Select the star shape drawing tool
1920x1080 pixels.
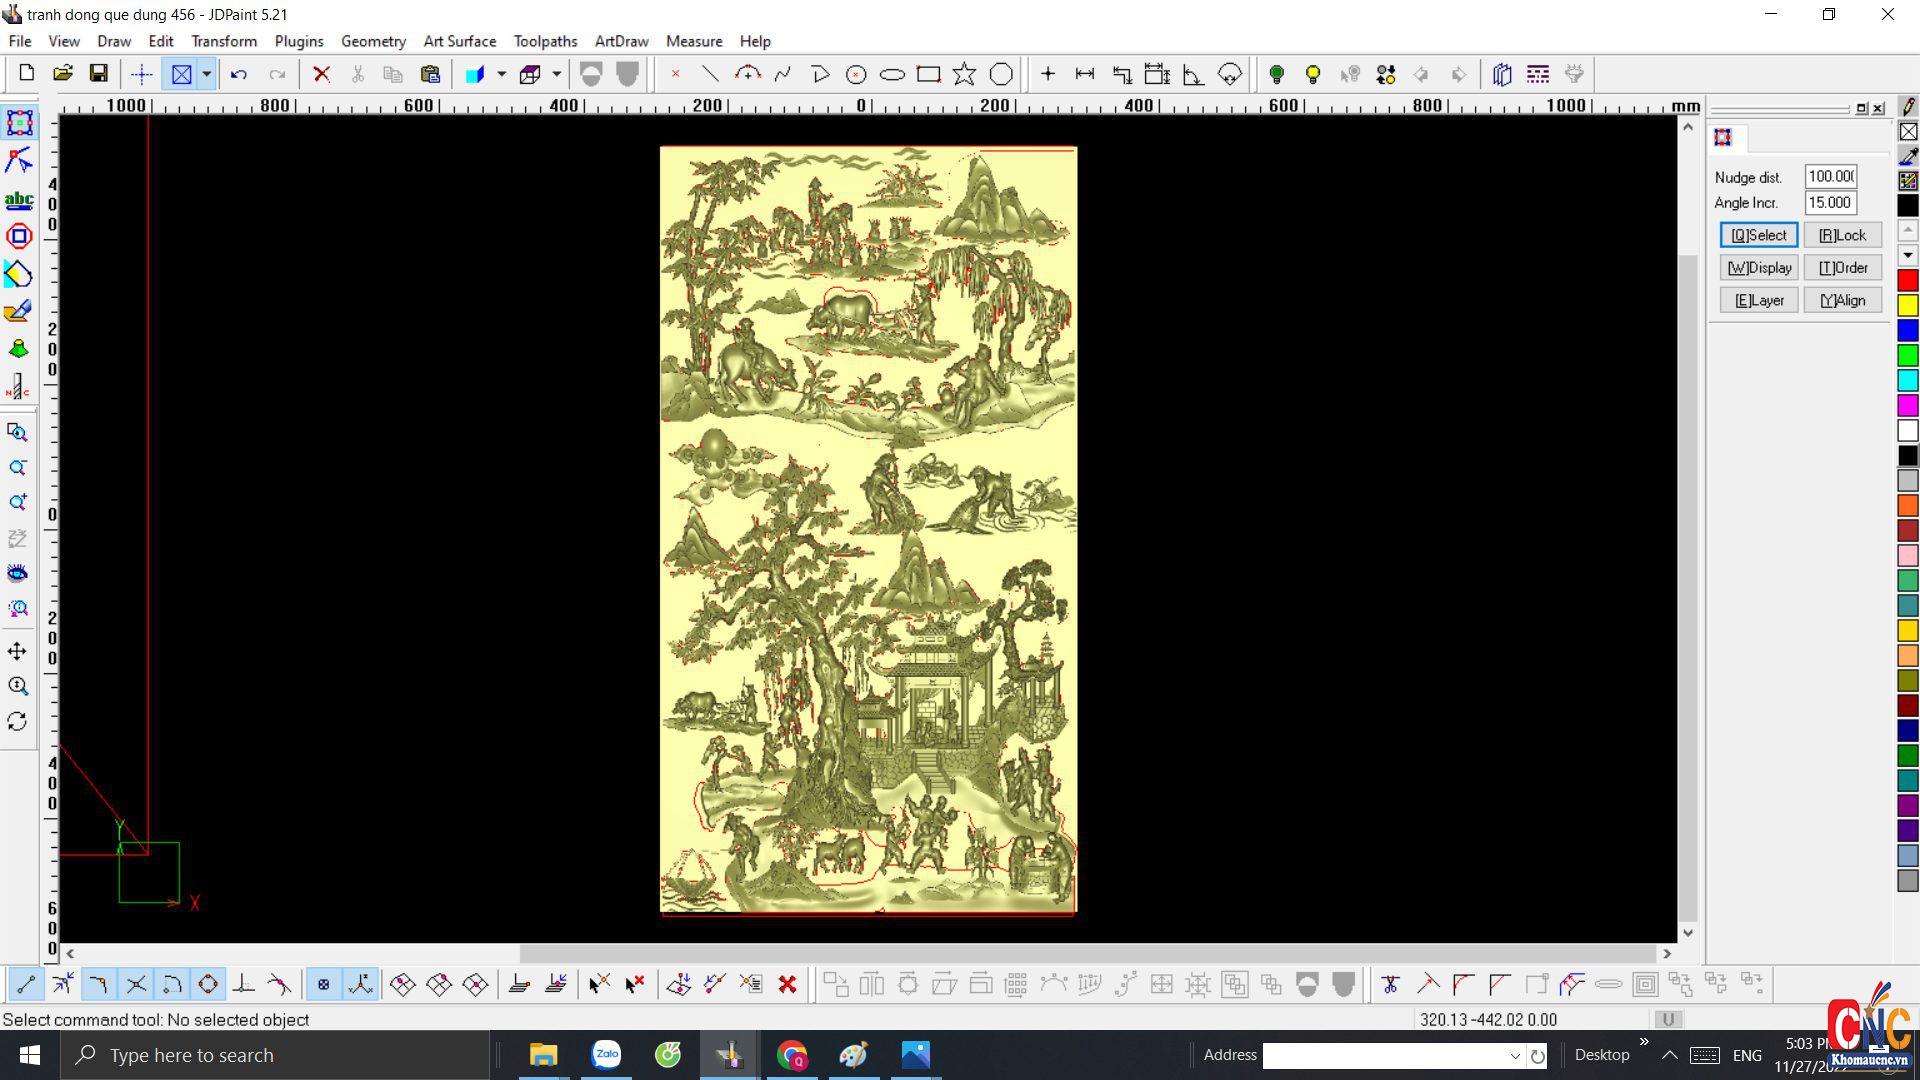tap(964, 74)
